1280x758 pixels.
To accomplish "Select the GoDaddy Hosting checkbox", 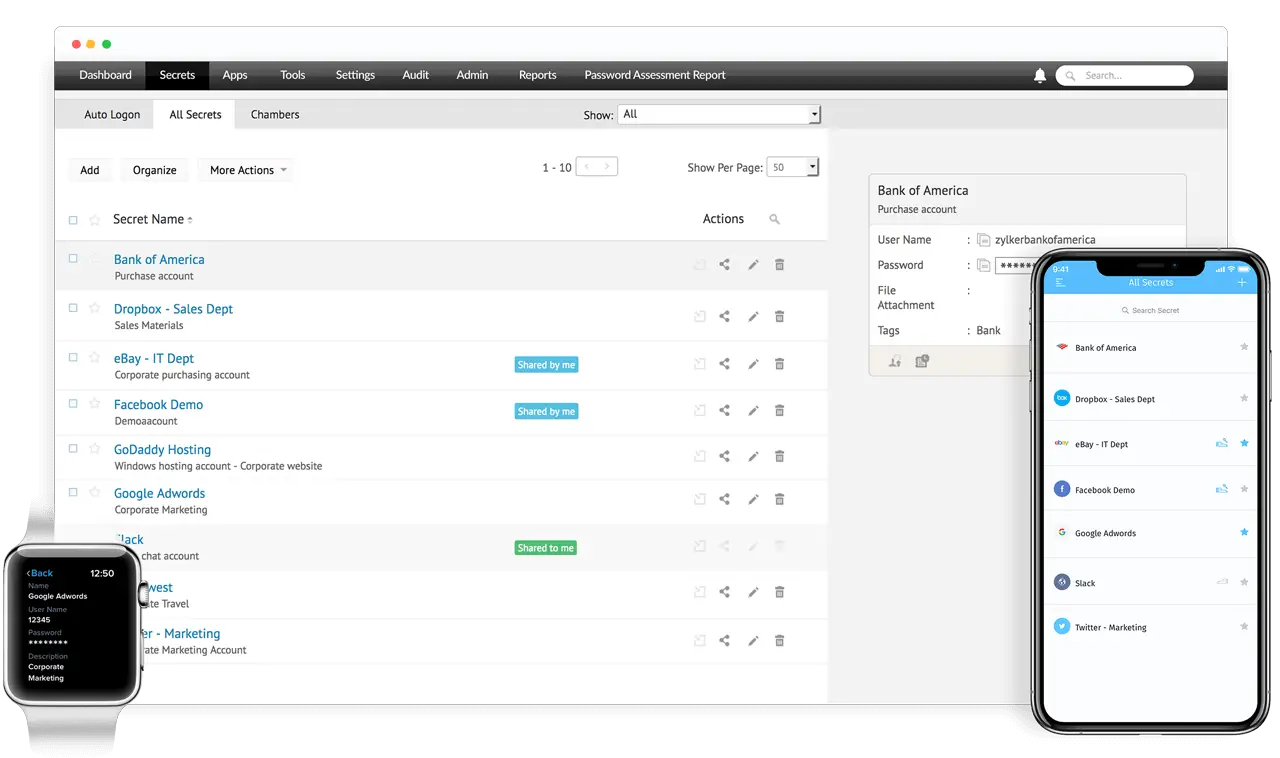I will coord(73,448).
